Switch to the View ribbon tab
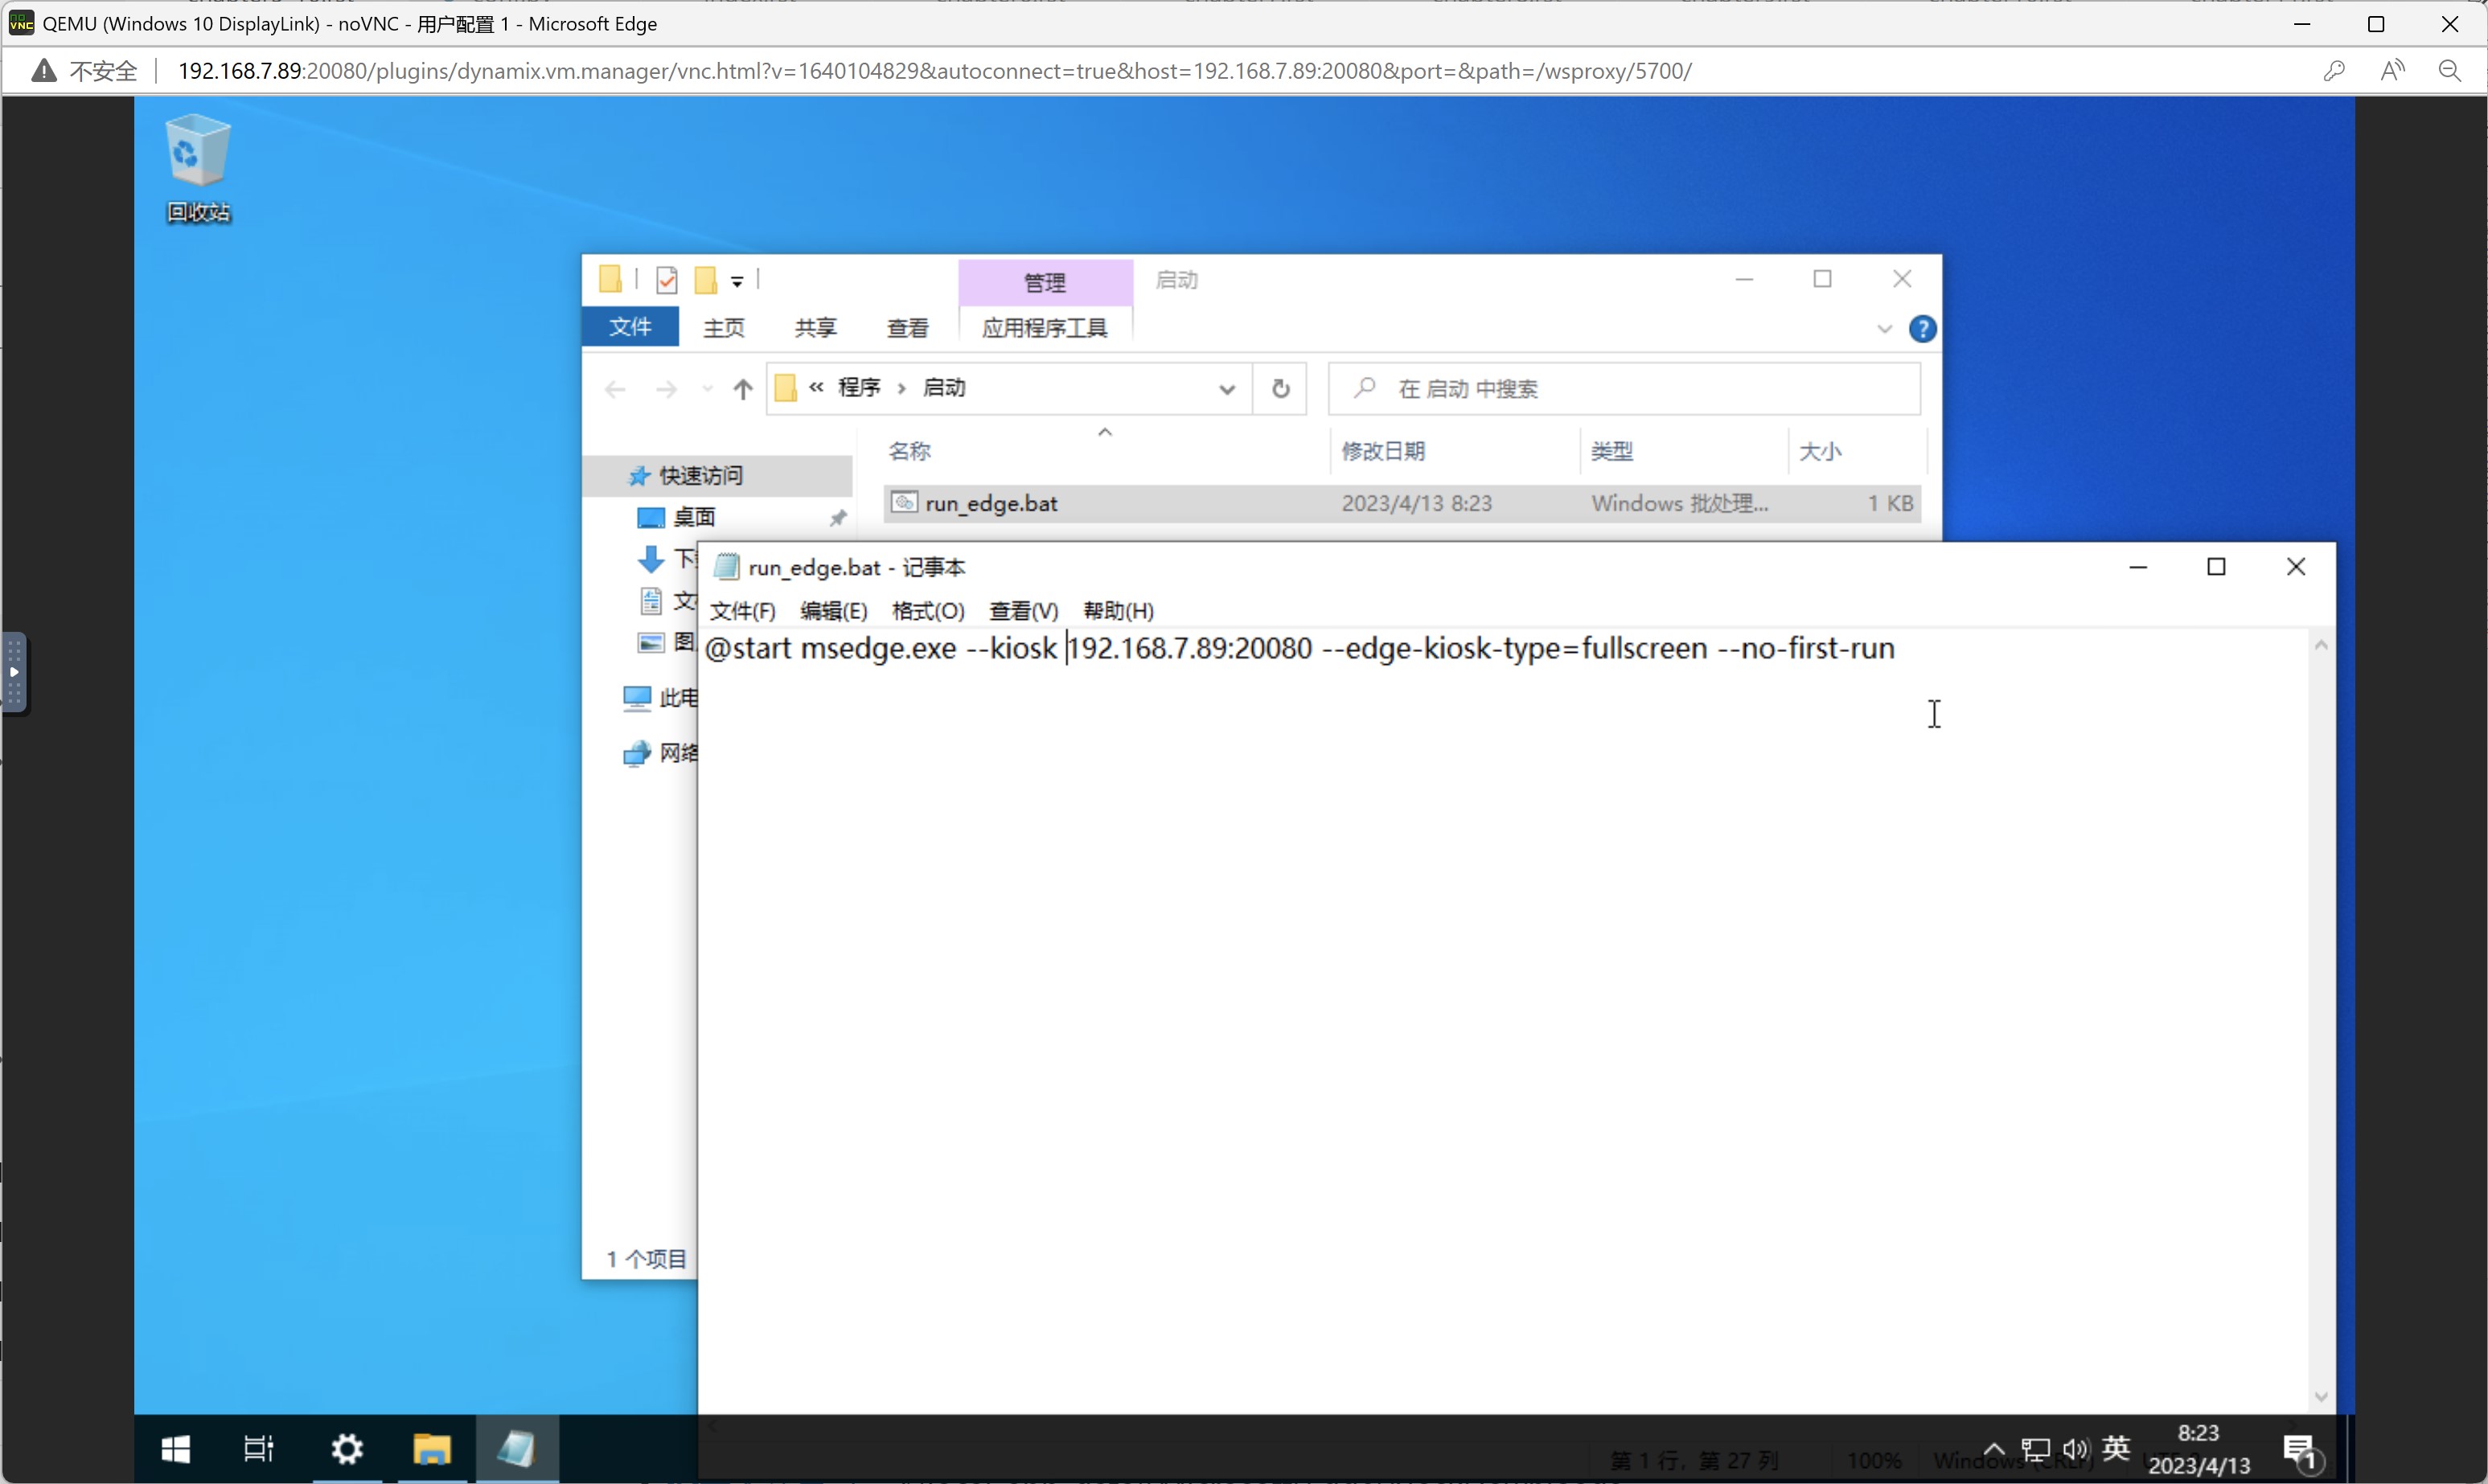This screenshot has width=2488, height=1484. coord(907,328)
